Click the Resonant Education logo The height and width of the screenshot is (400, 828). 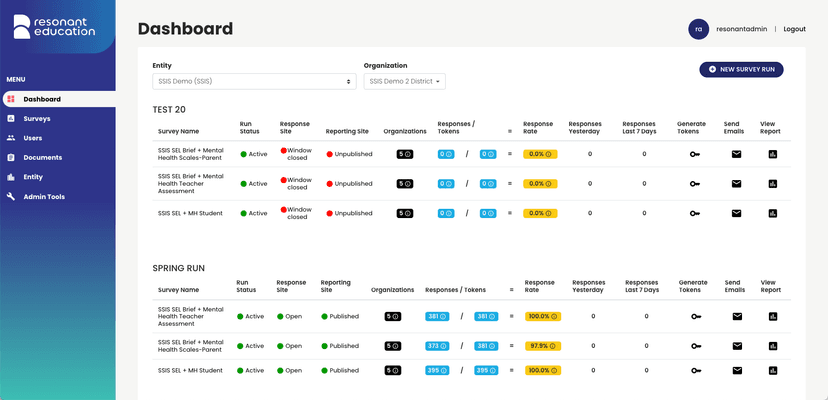(x=54, y=26)
